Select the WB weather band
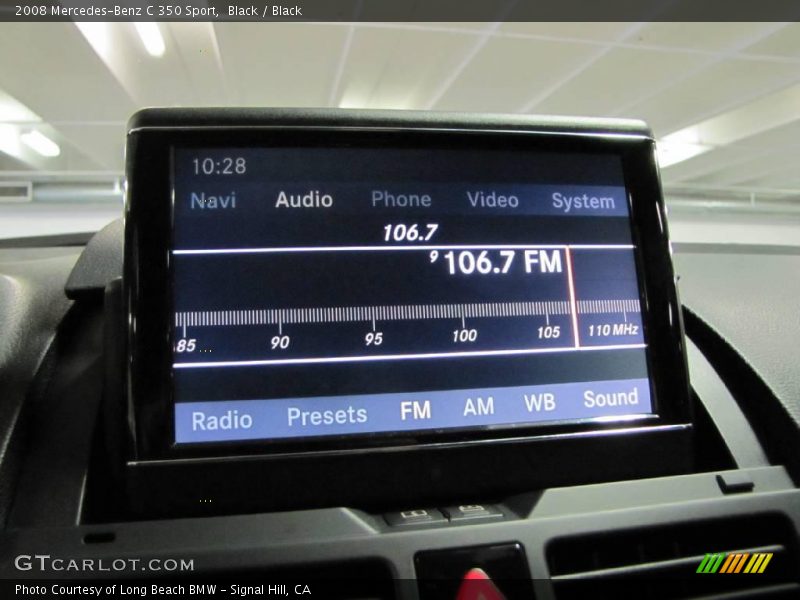 tap(539, 403)
